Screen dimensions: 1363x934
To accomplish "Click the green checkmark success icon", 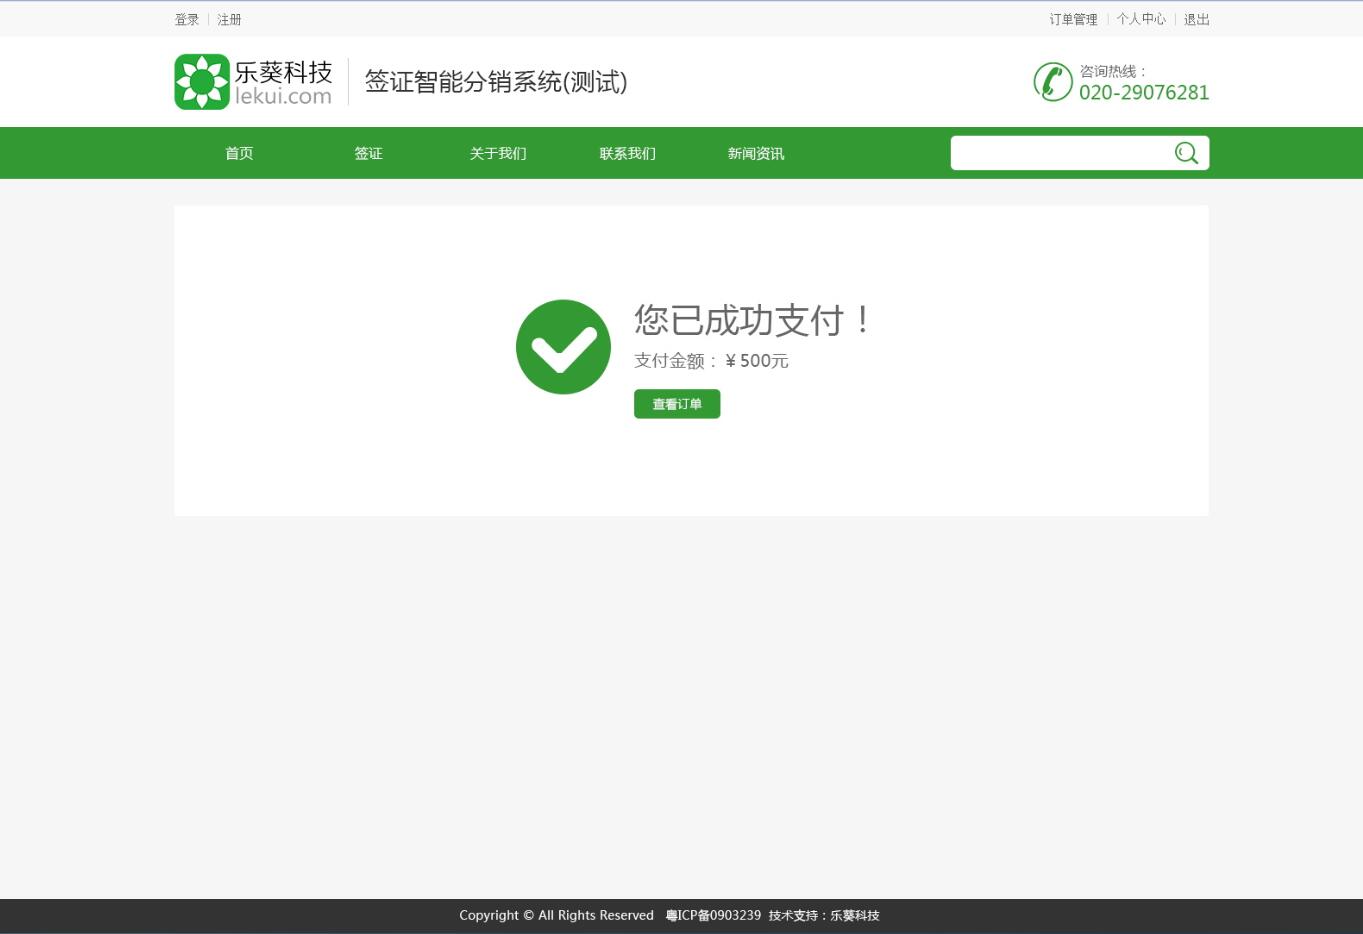I will (x=562, y=346).
